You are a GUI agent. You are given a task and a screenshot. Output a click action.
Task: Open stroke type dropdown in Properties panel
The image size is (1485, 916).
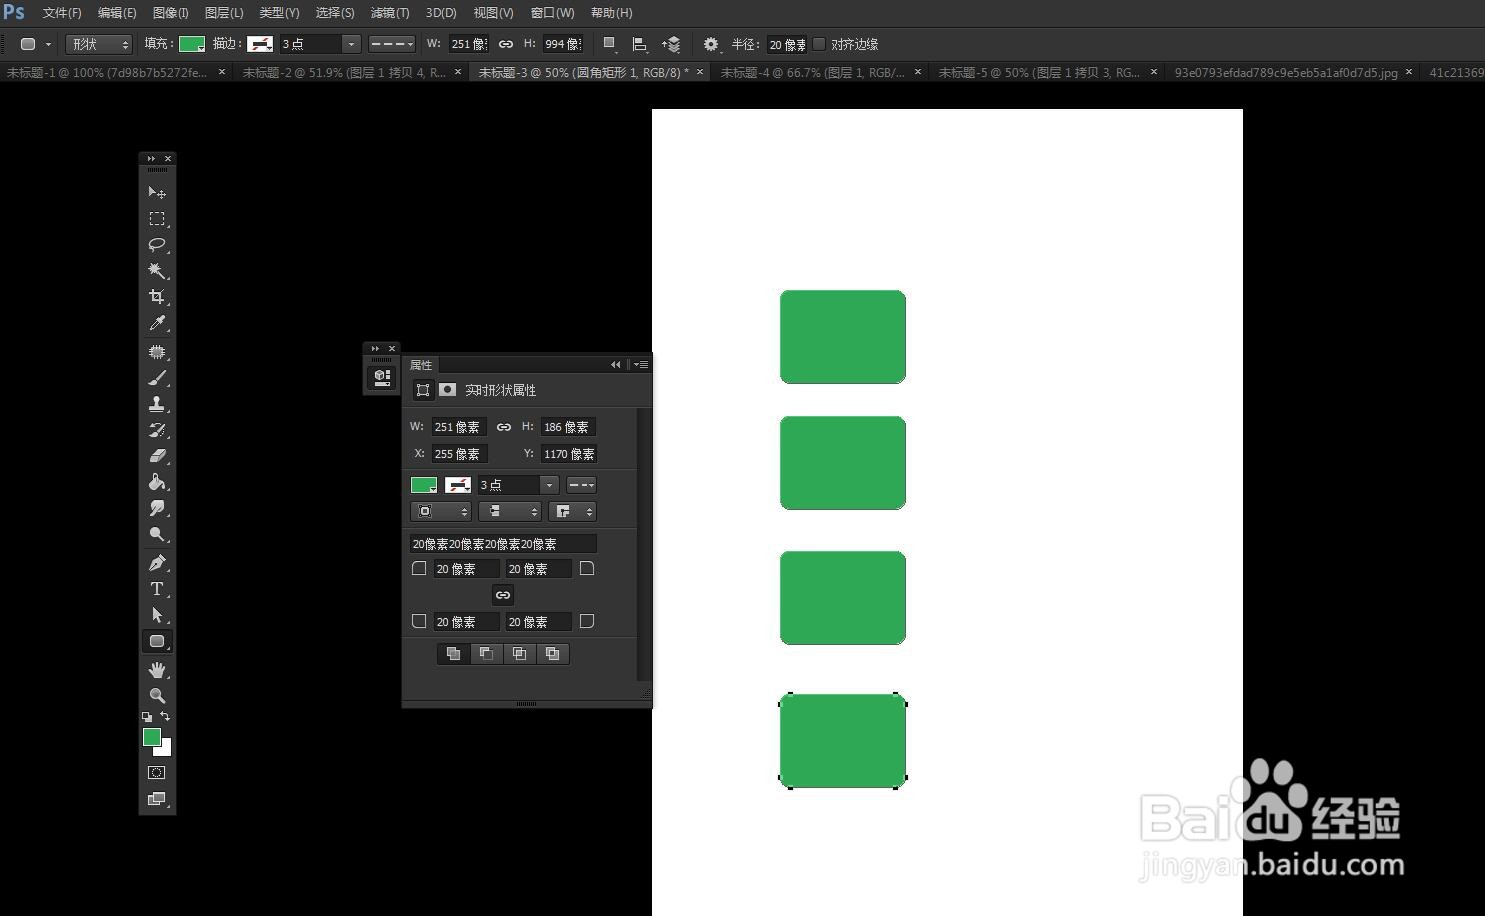click(581, 485)
